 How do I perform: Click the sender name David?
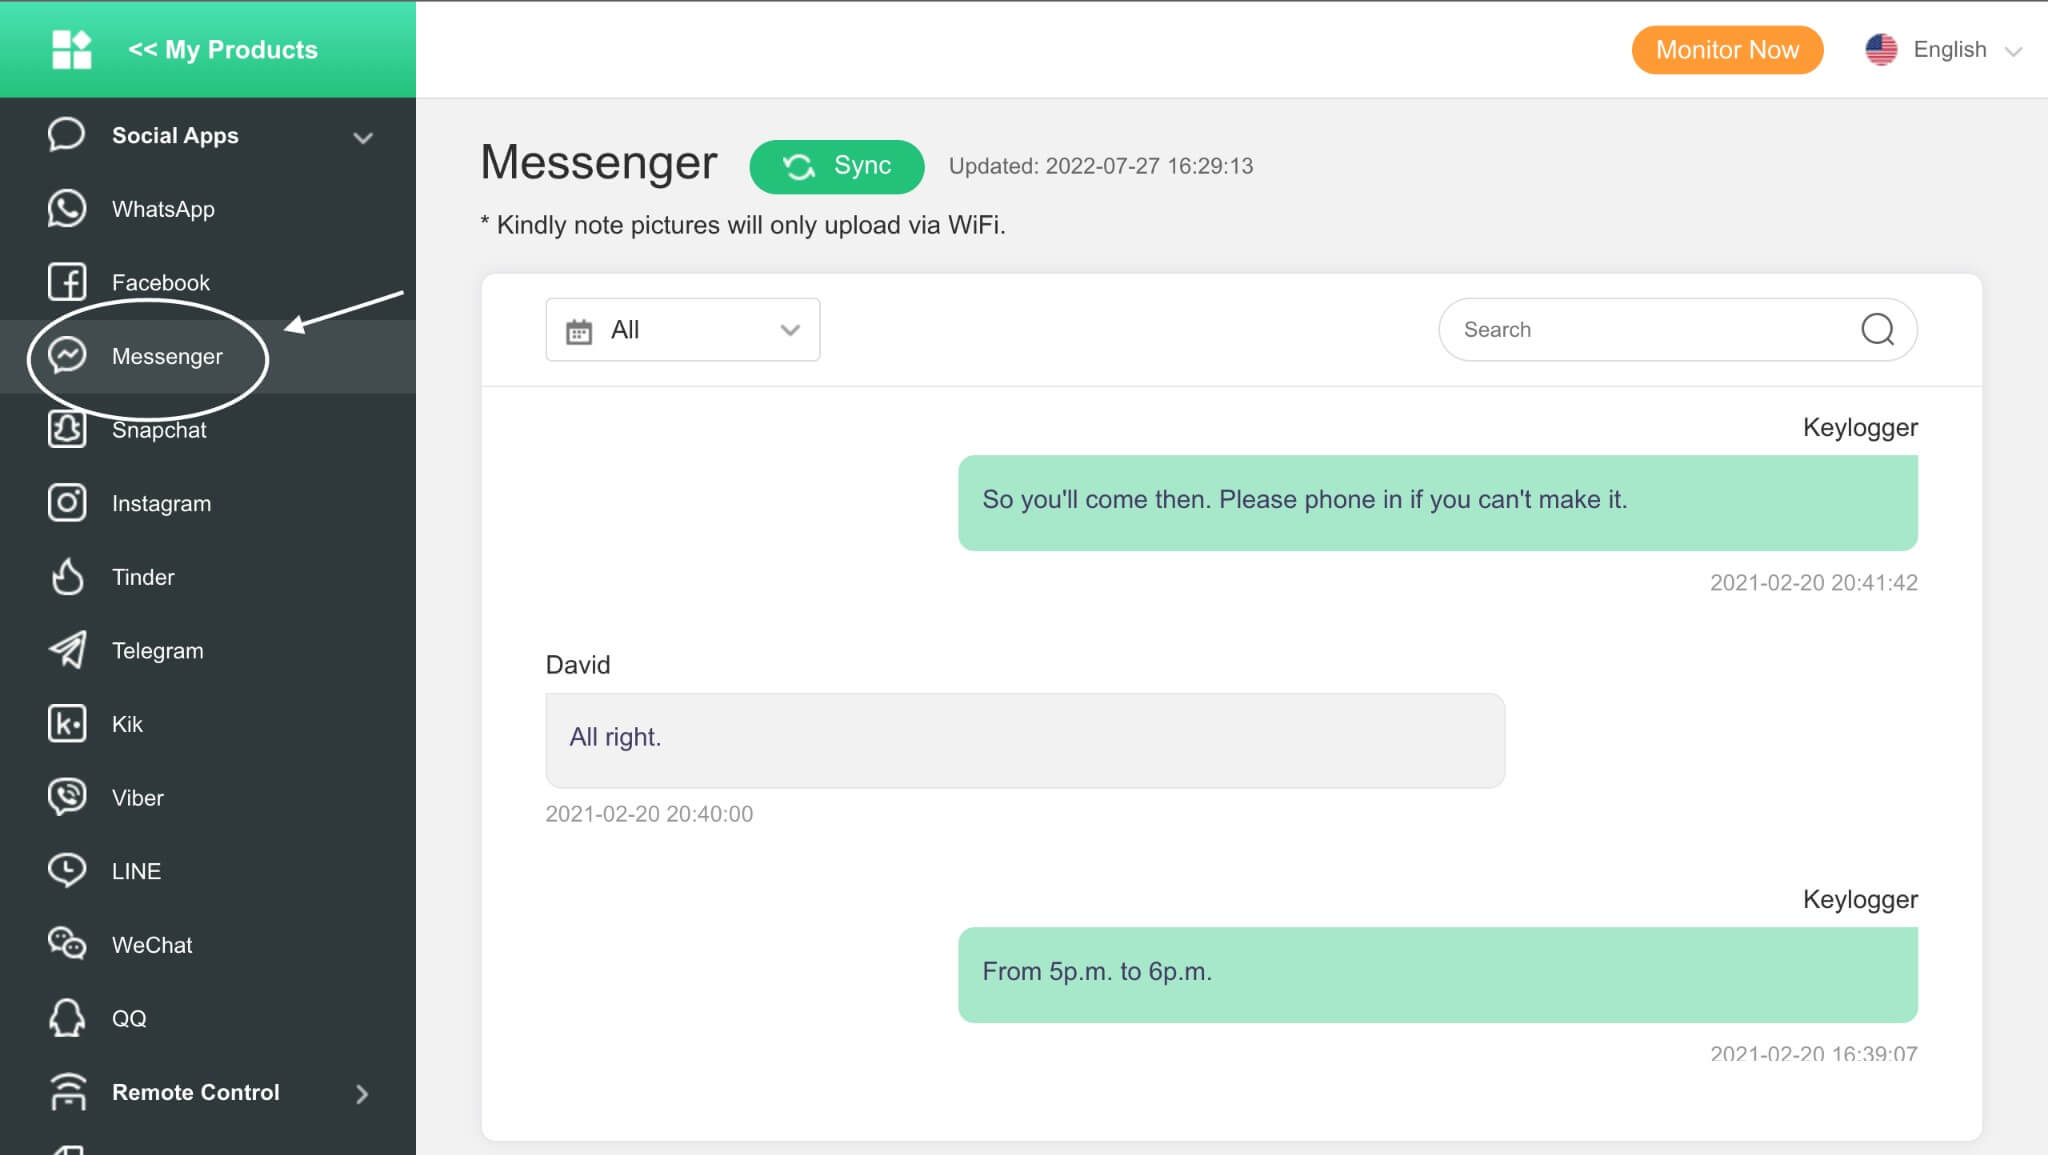pyautogui.click(x=578, y=665)
